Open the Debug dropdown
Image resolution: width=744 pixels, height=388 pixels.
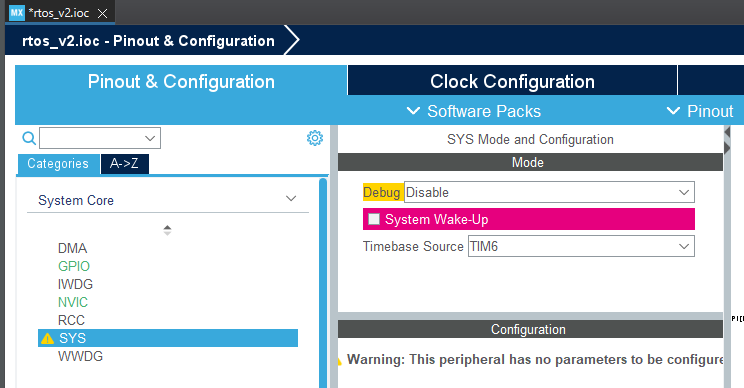pyautogui.click(x=549, y=192)
